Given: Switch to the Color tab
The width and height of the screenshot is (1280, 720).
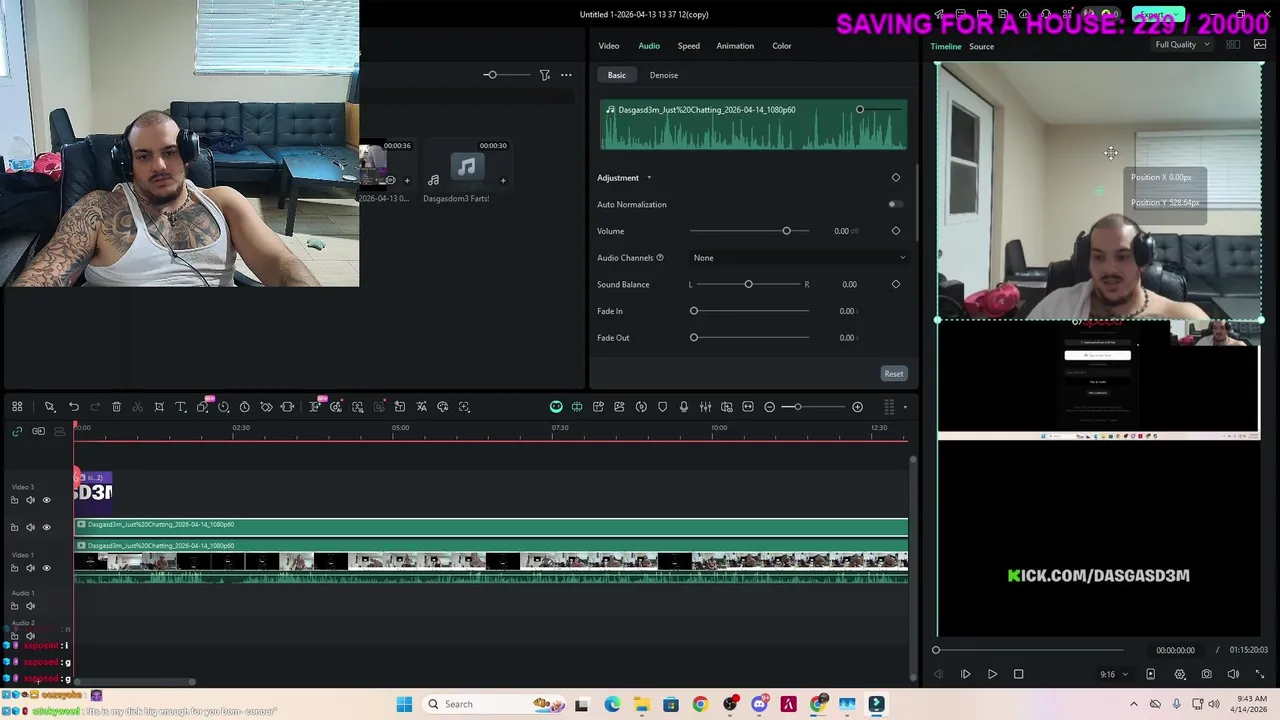Looking at the screenshot, I should (782, 46).
